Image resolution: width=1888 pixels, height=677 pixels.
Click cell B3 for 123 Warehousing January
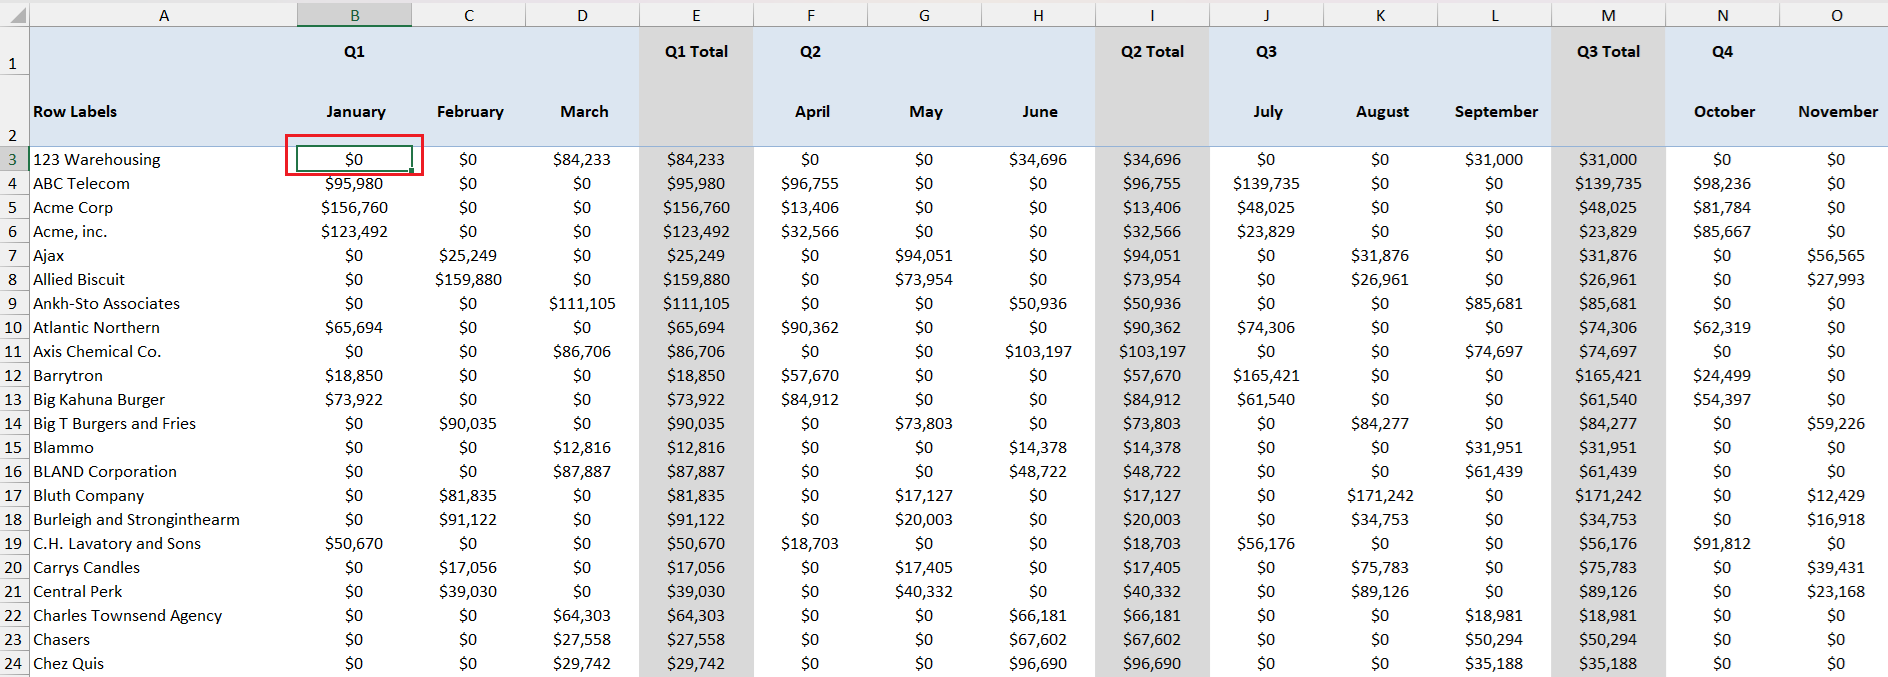pos(354,159)
